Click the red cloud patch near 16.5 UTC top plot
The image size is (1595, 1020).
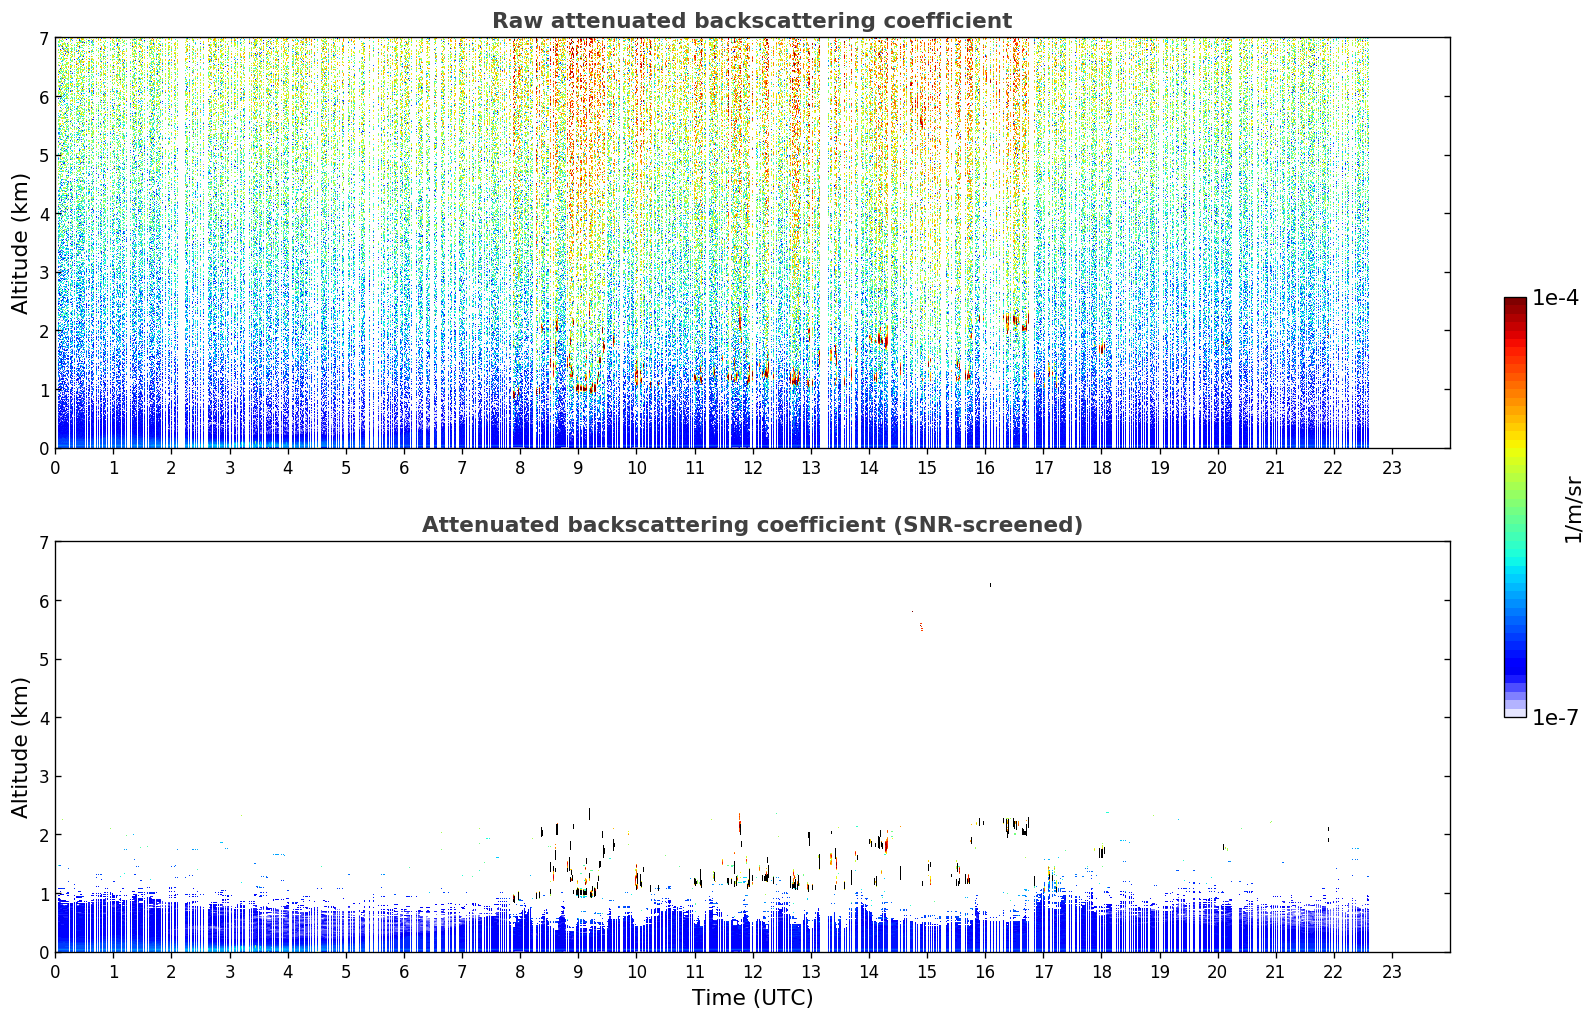(x=1016, y=322)
